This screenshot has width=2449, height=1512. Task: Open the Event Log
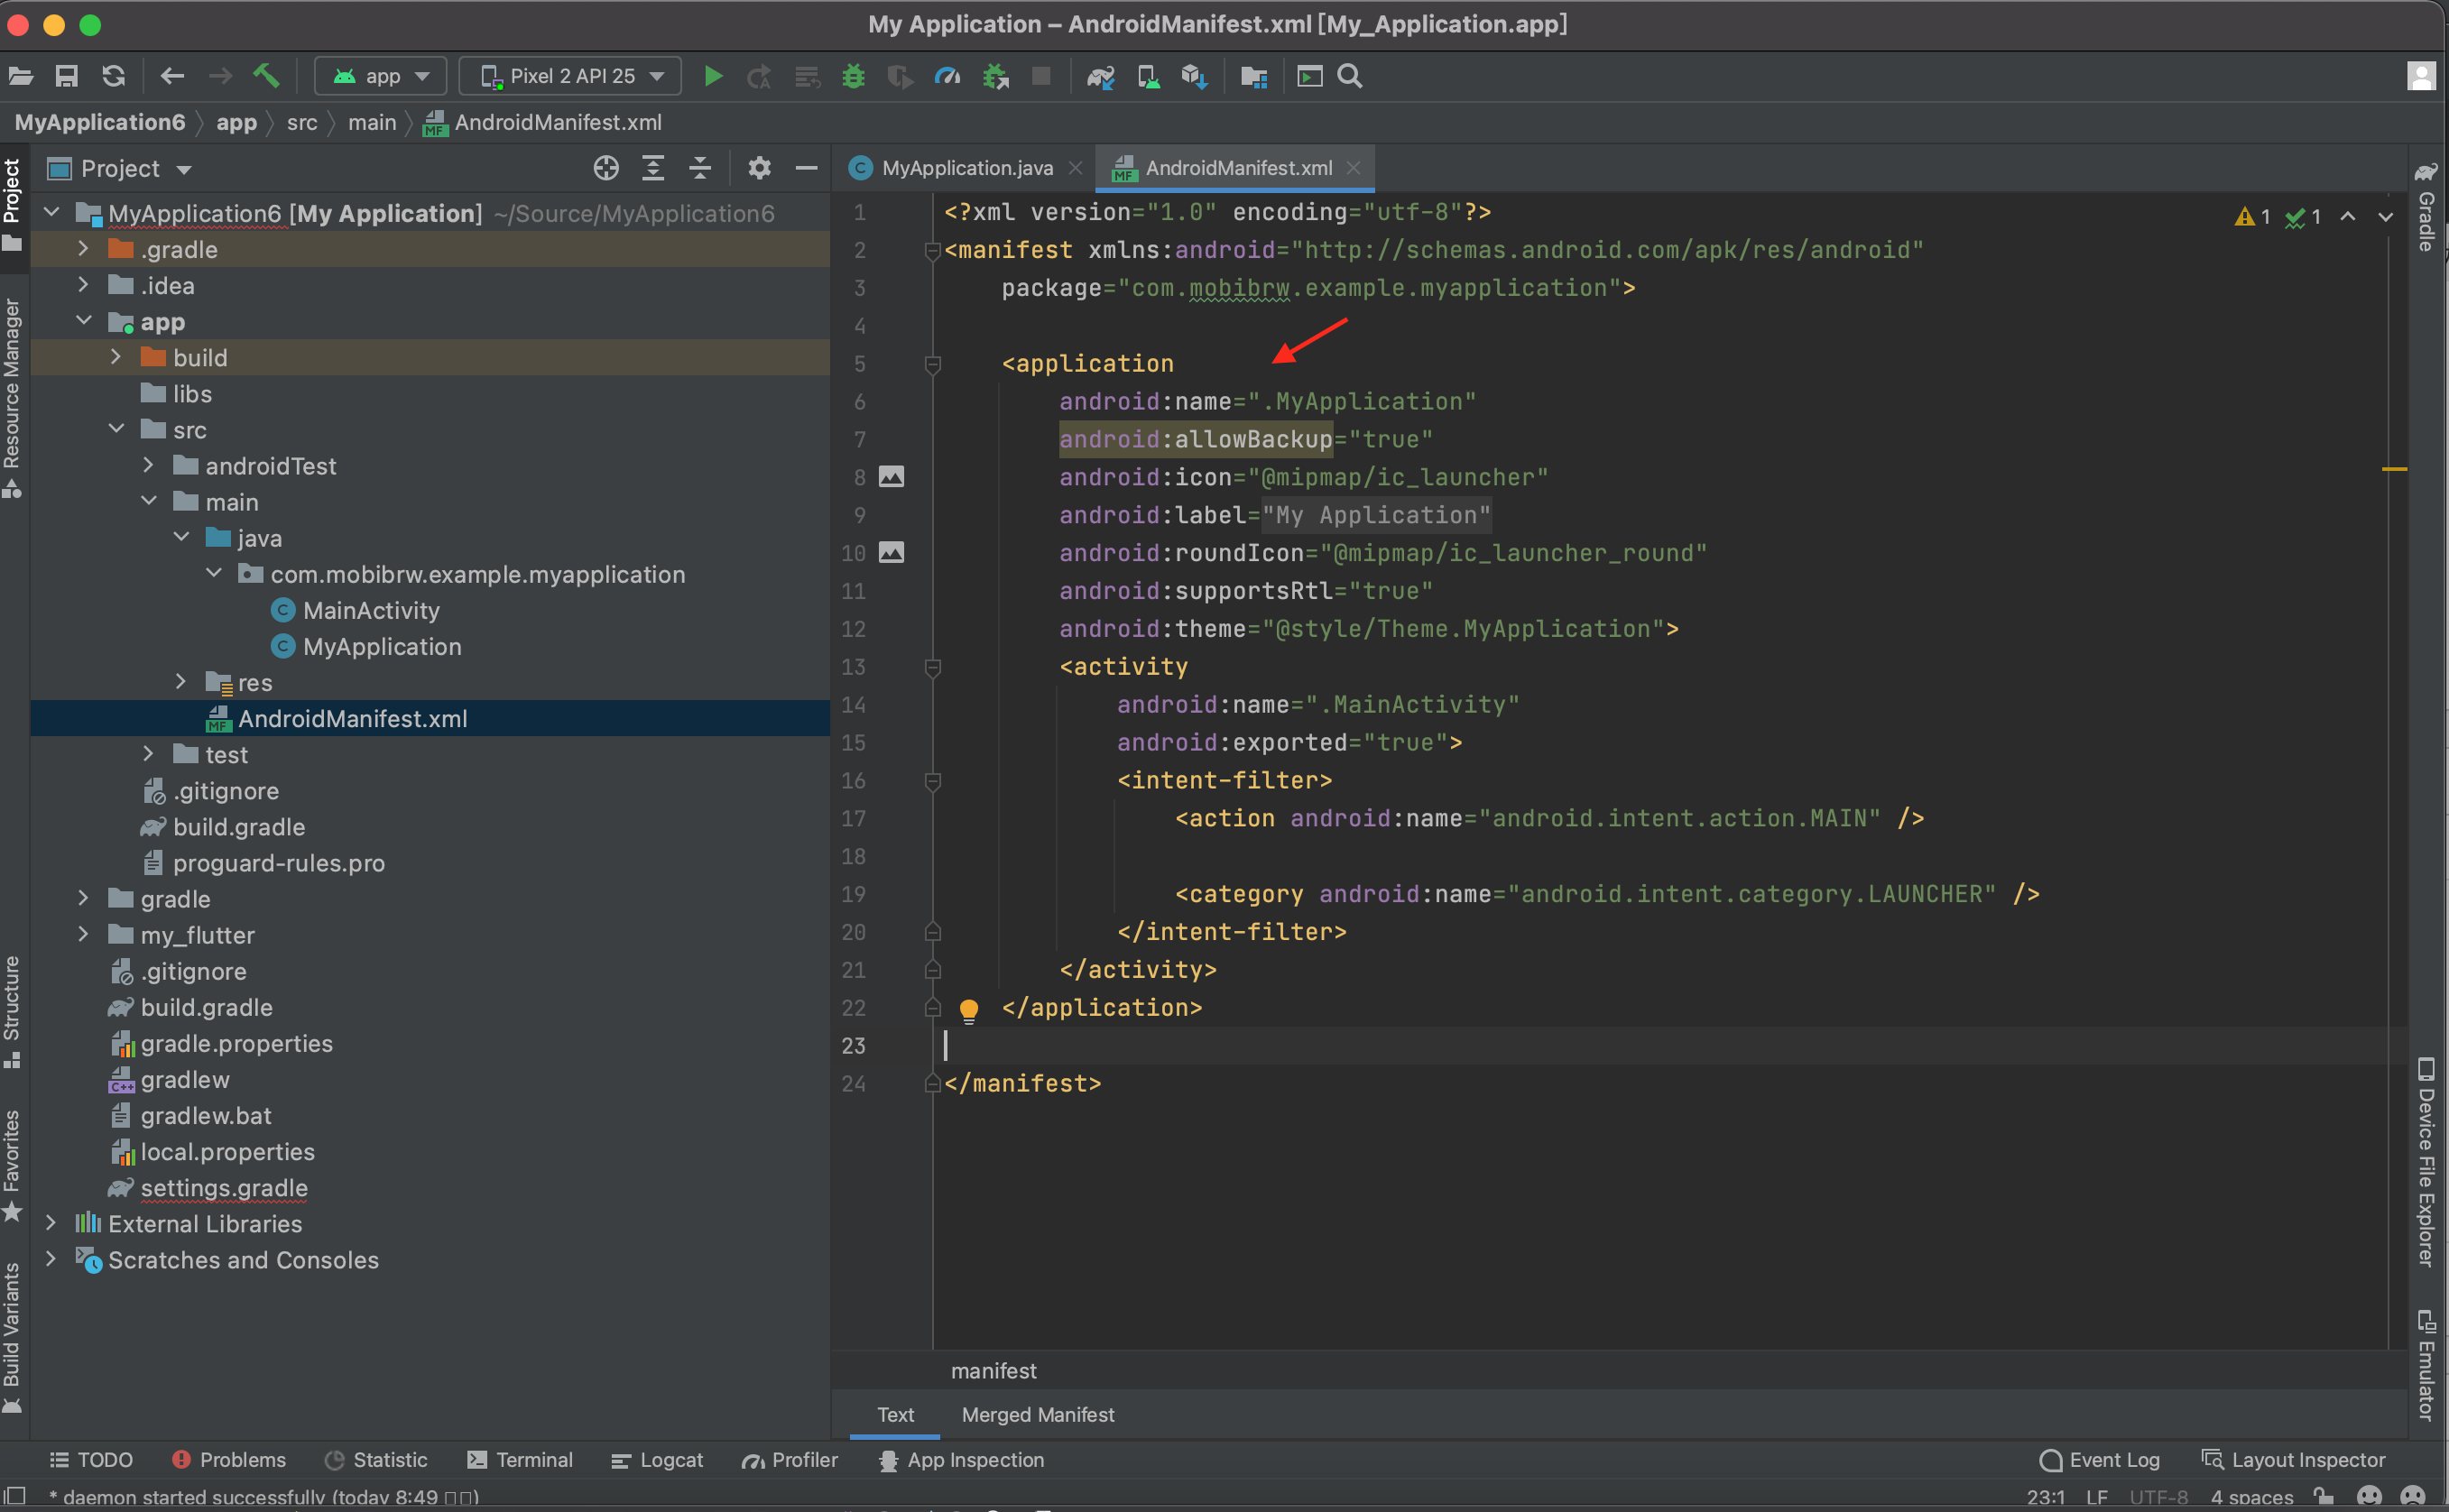(2099, 1460)
